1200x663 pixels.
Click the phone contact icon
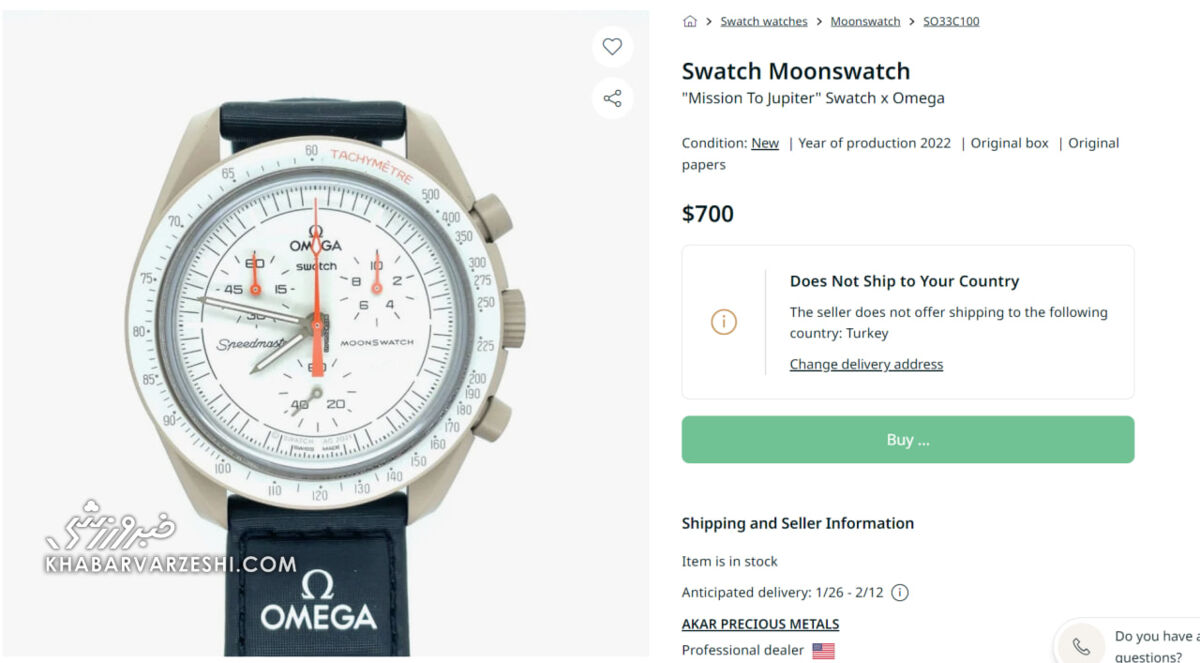[x=1081, y=646]
